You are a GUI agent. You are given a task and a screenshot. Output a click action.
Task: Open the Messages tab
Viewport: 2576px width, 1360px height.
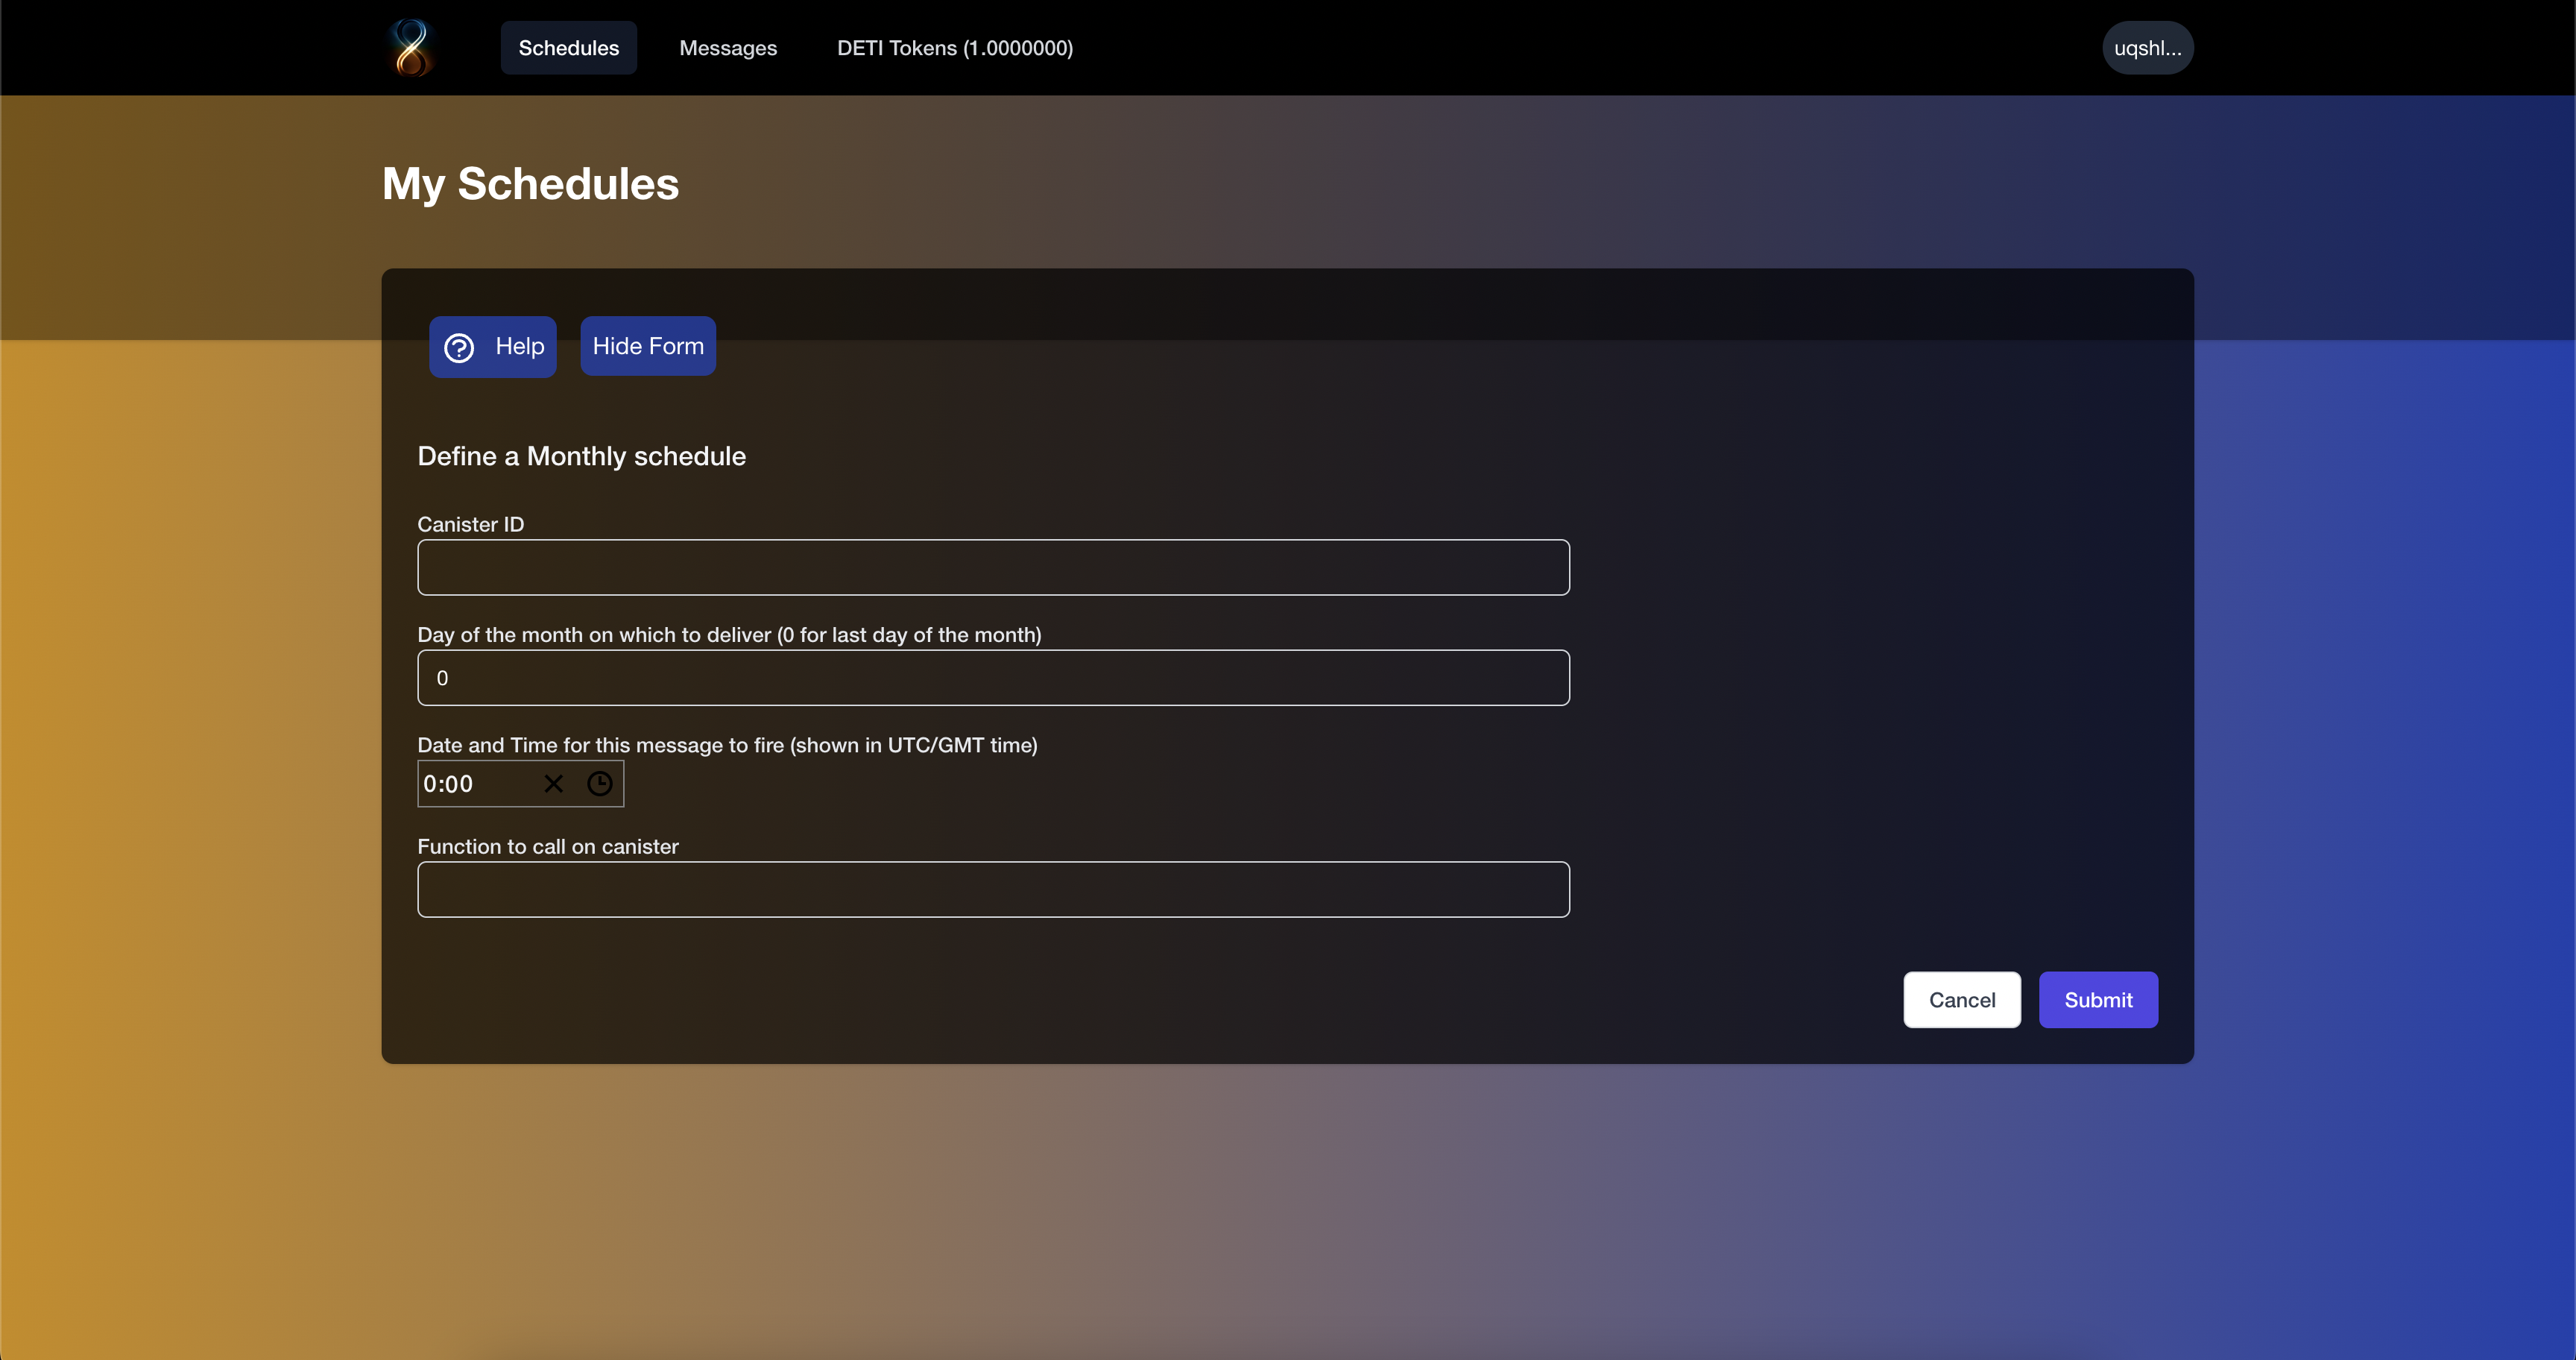tap(727, 48)
